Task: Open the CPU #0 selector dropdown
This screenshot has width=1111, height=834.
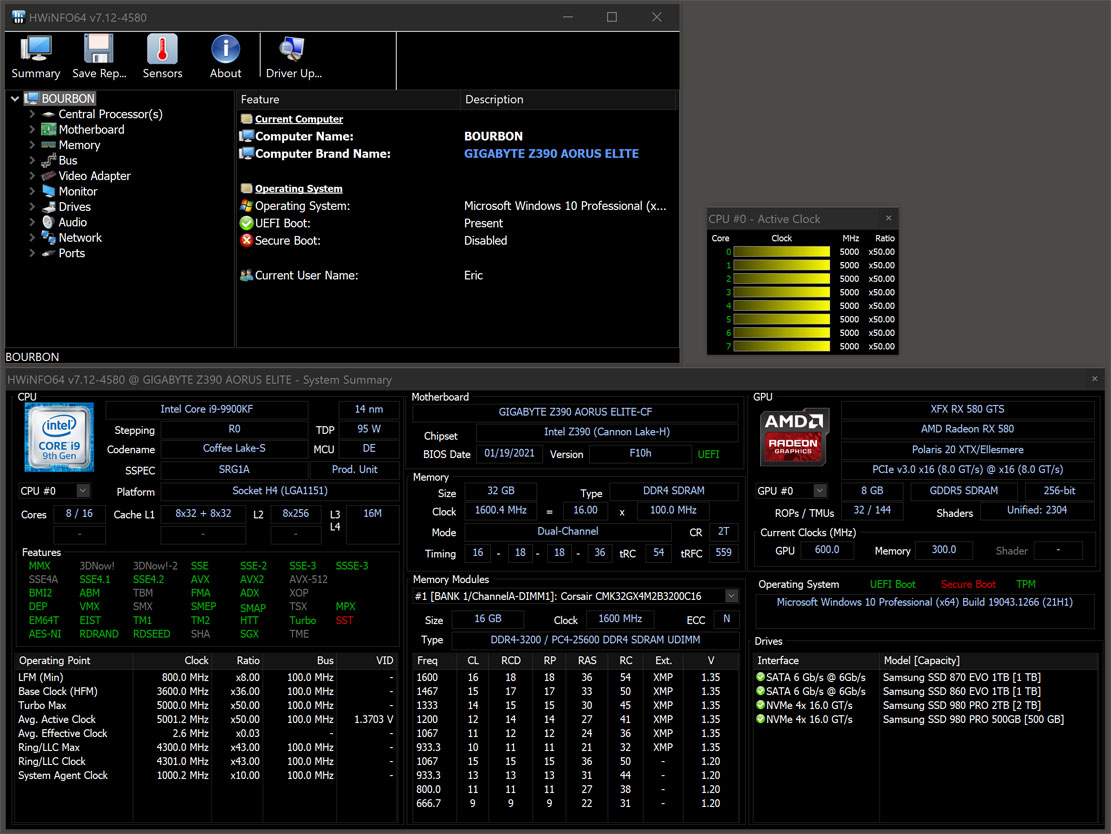Action: point(83,490)
